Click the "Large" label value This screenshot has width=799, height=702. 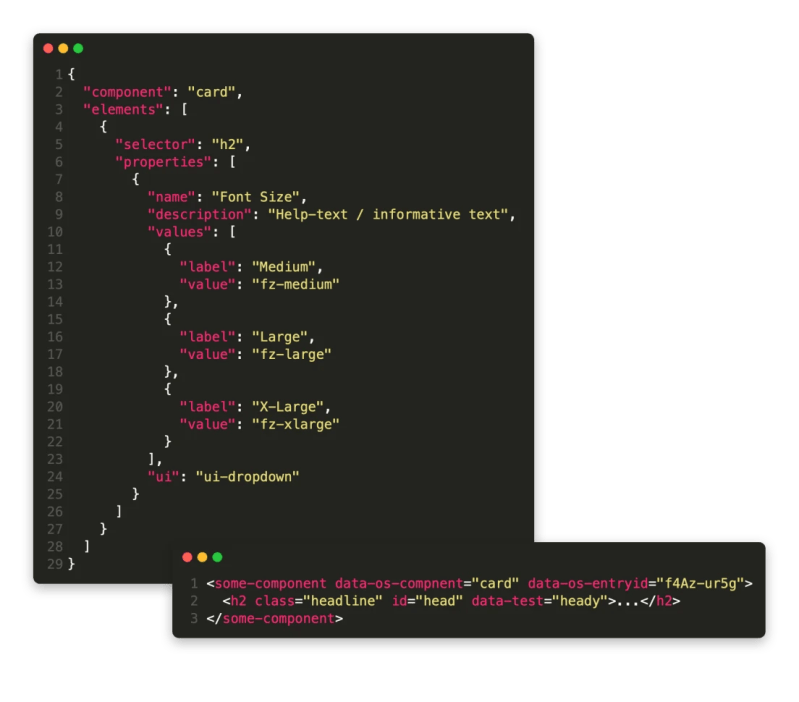[x=280, y=337]
